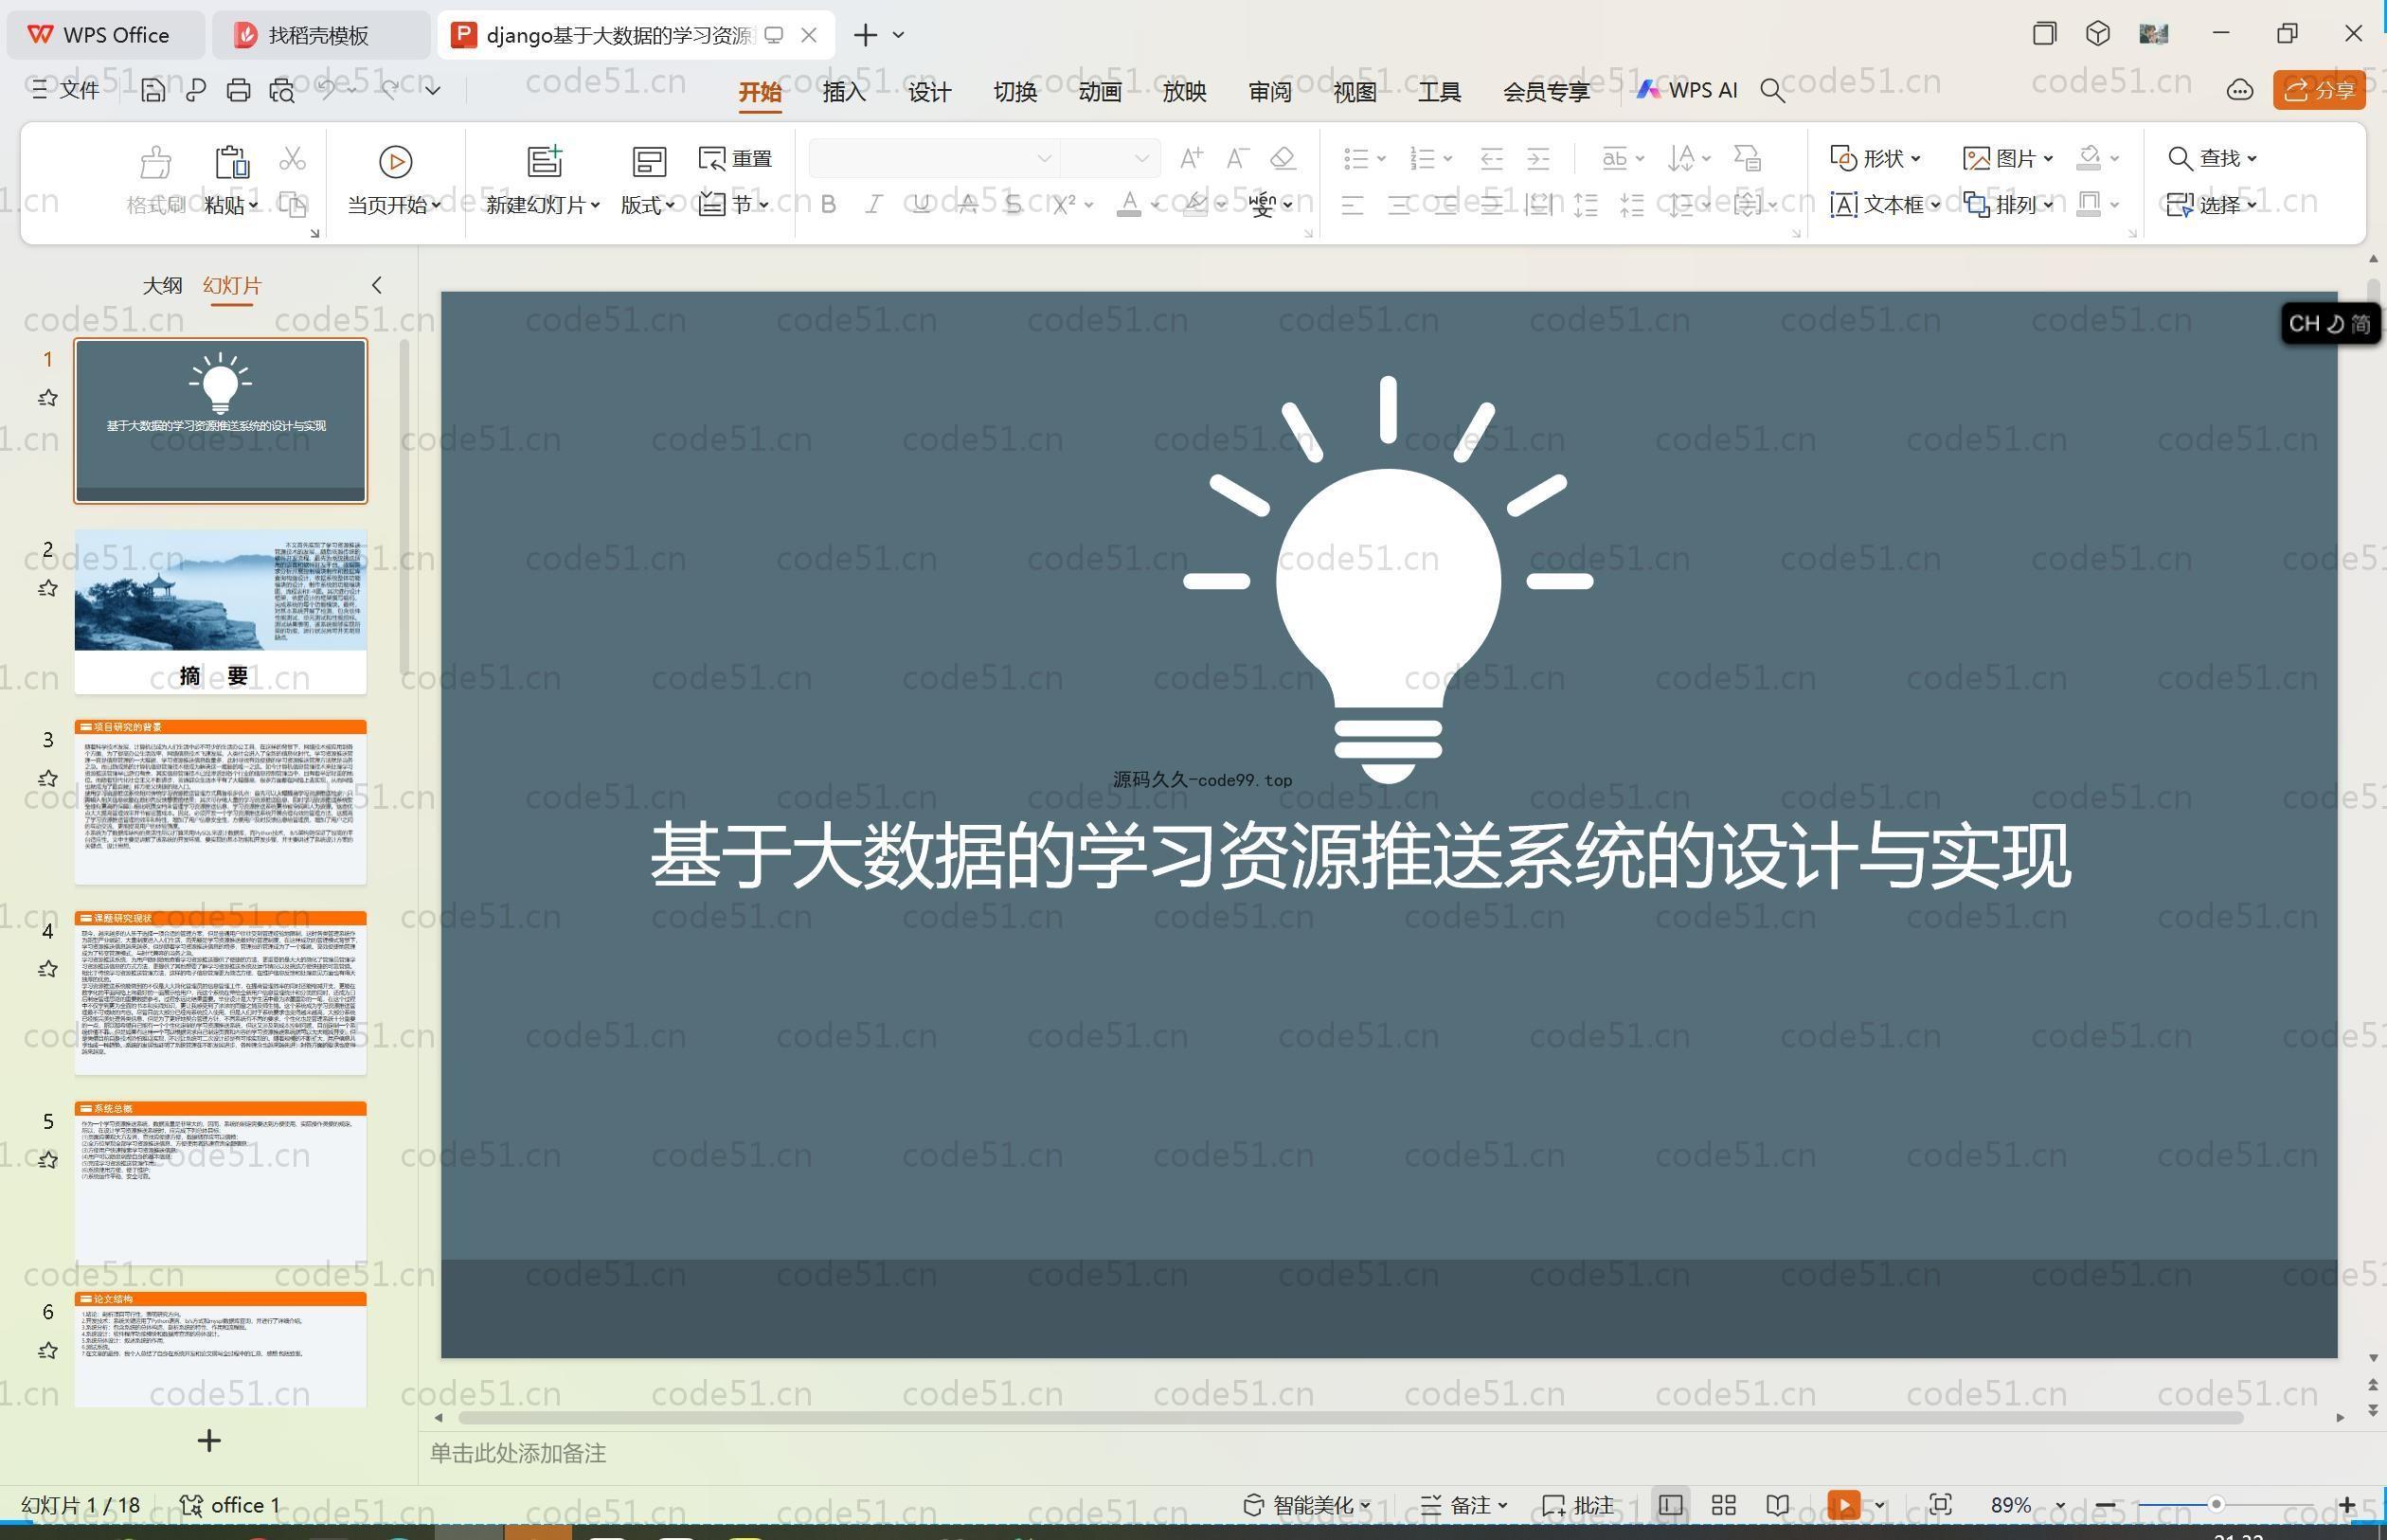Decrease font size with A- icon
This screenshot has width=2387, height=1540.
tap(1237, 158)
